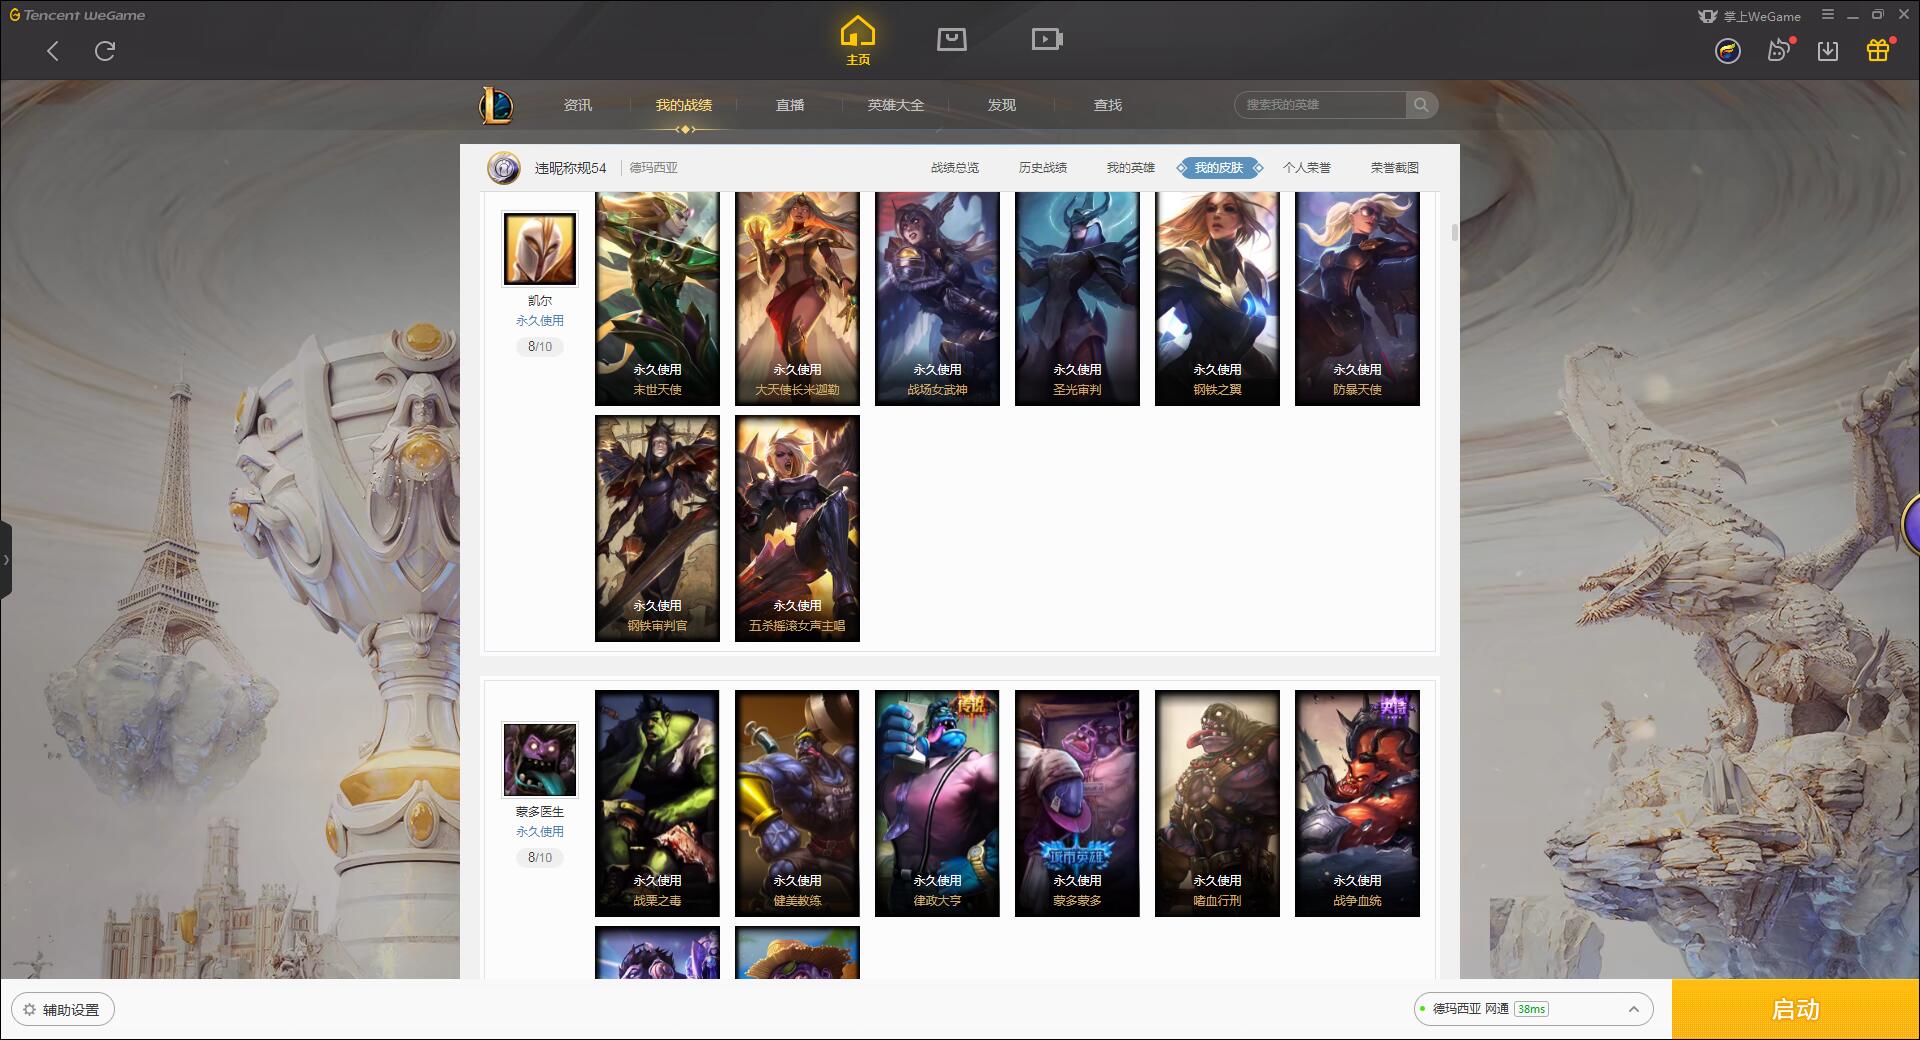Open the 钢铁审判官 skin card
The image size is (1920, 1040).
coord(657,528)
